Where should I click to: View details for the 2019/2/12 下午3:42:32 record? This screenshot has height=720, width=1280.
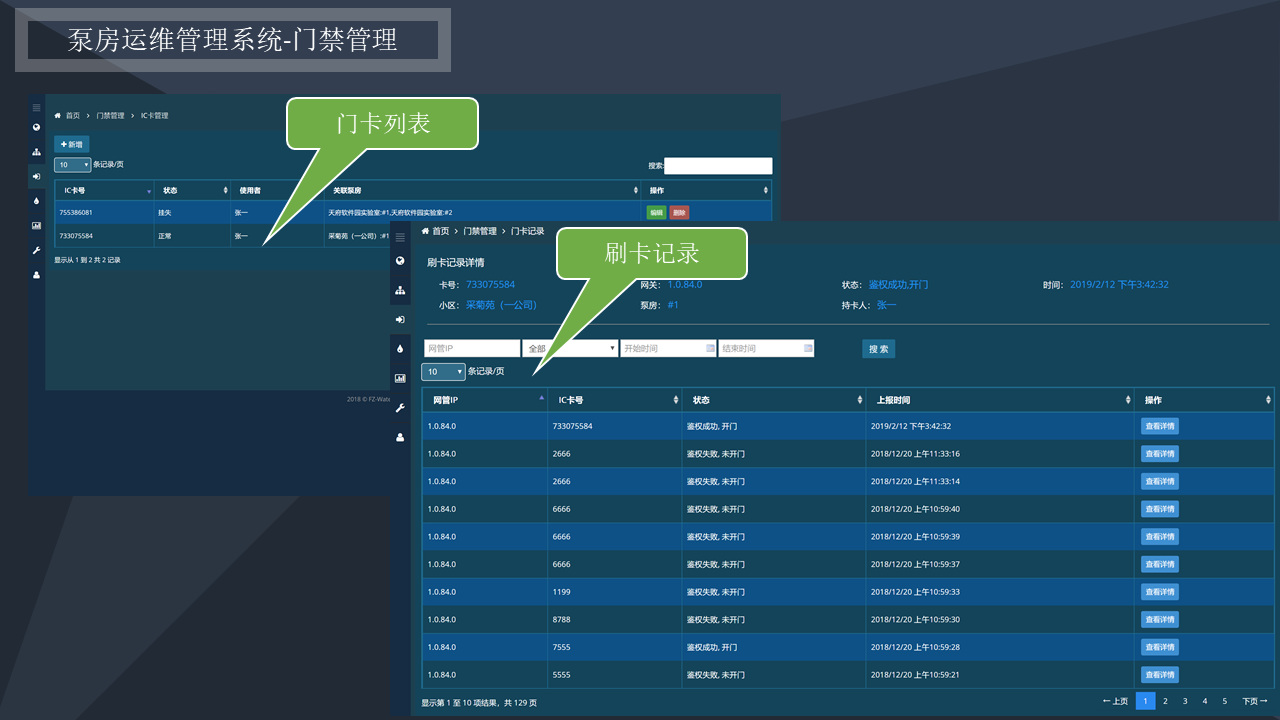click(1160, 426)
